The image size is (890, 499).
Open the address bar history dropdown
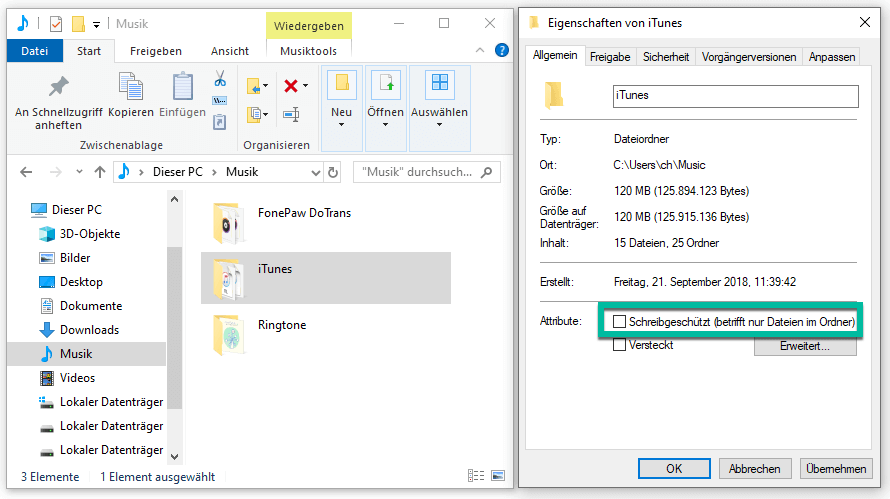tap(316, 173)
